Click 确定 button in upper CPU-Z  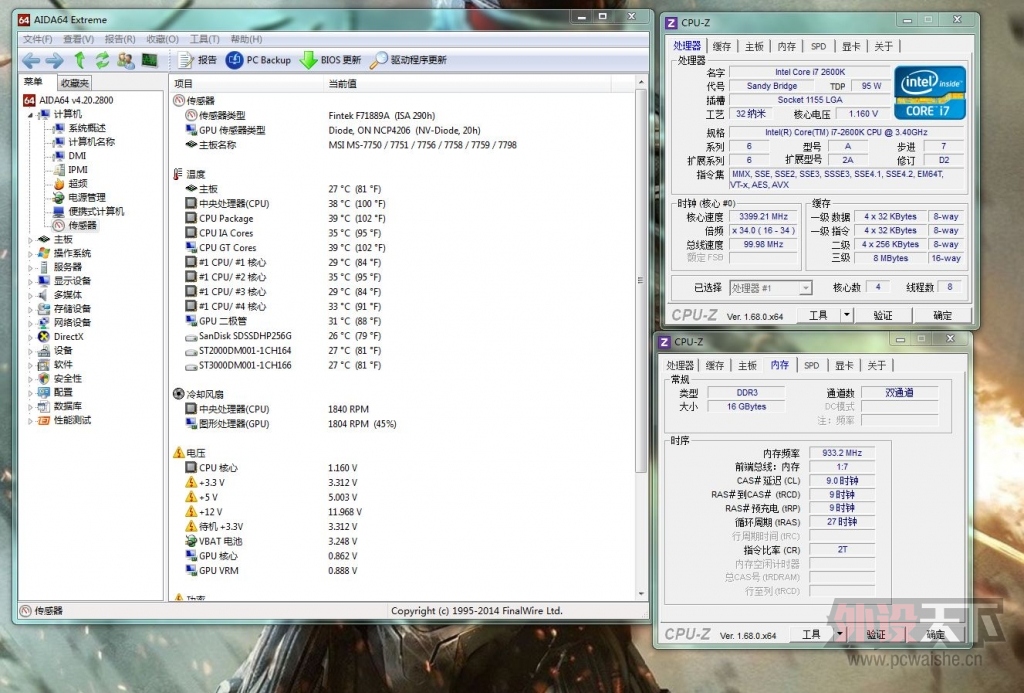942,315
